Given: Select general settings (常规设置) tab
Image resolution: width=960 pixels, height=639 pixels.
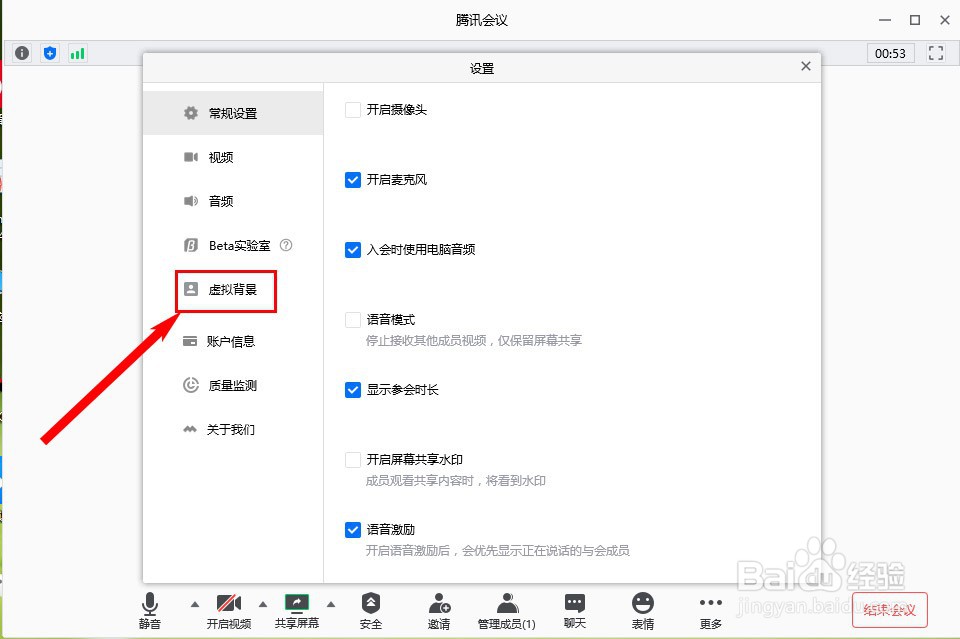Looking at the screenshot, I should tap(233, 113).
